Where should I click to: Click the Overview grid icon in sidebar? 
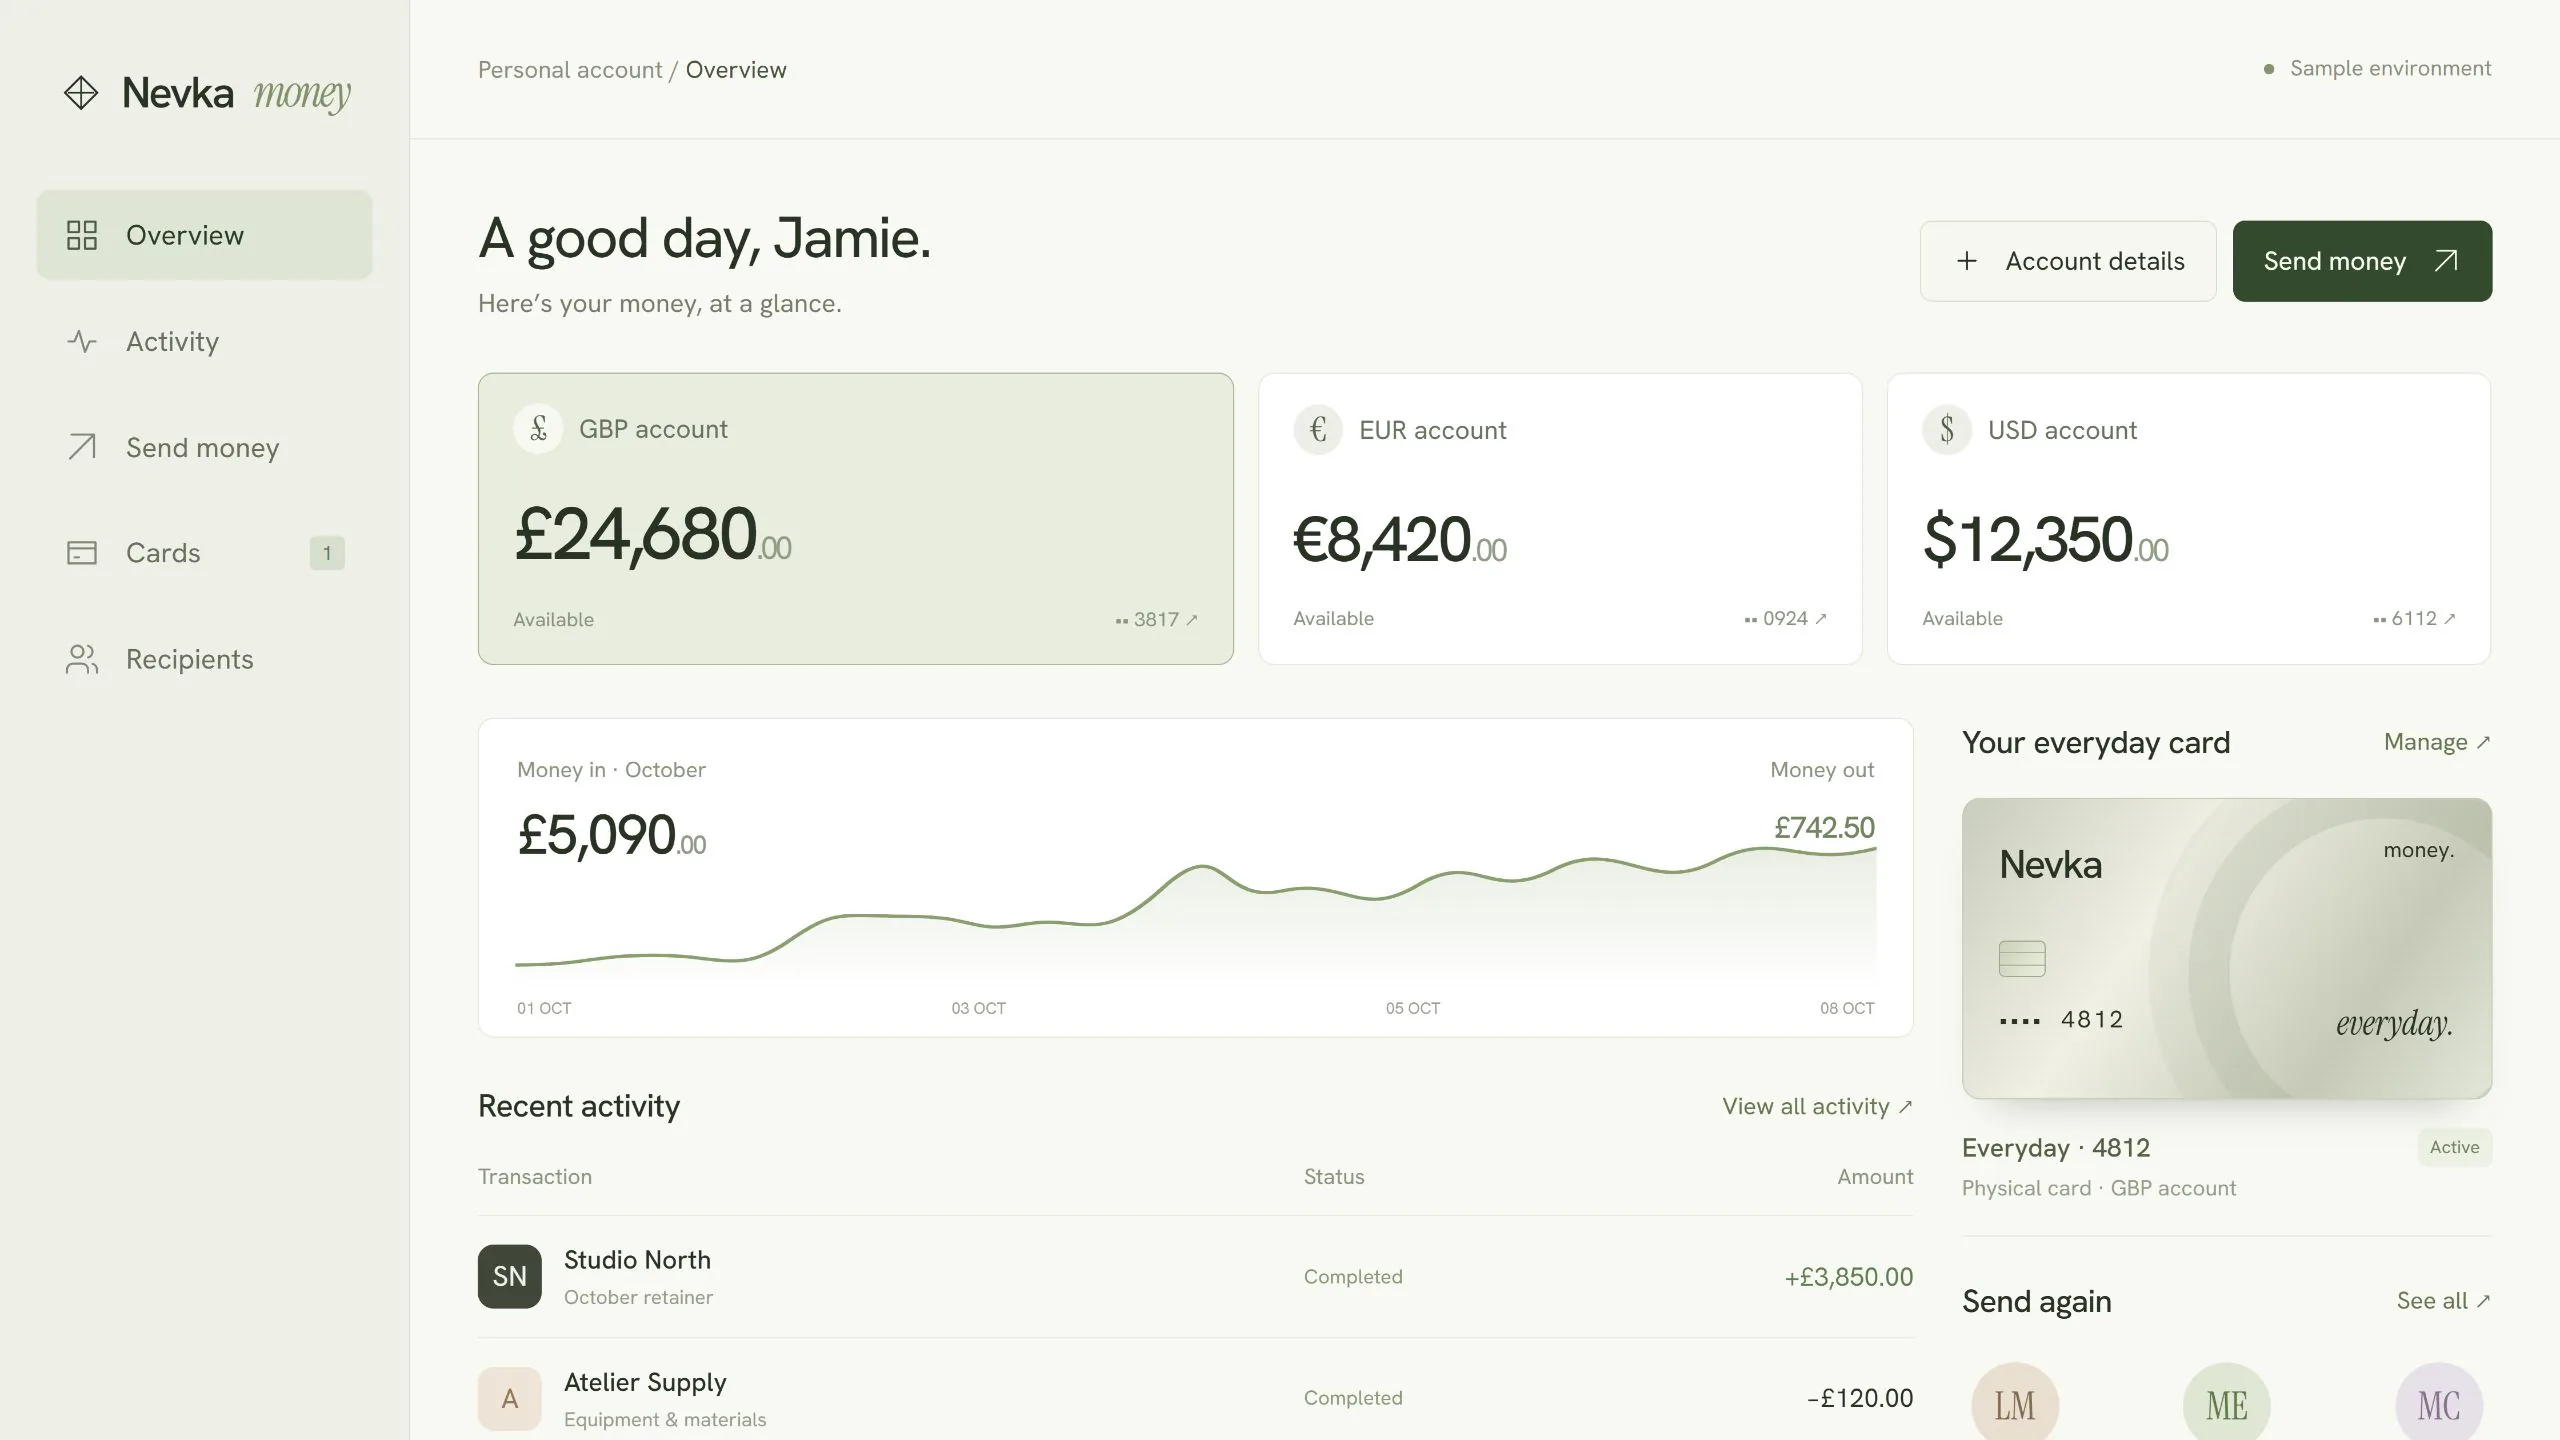coord(82,235)
